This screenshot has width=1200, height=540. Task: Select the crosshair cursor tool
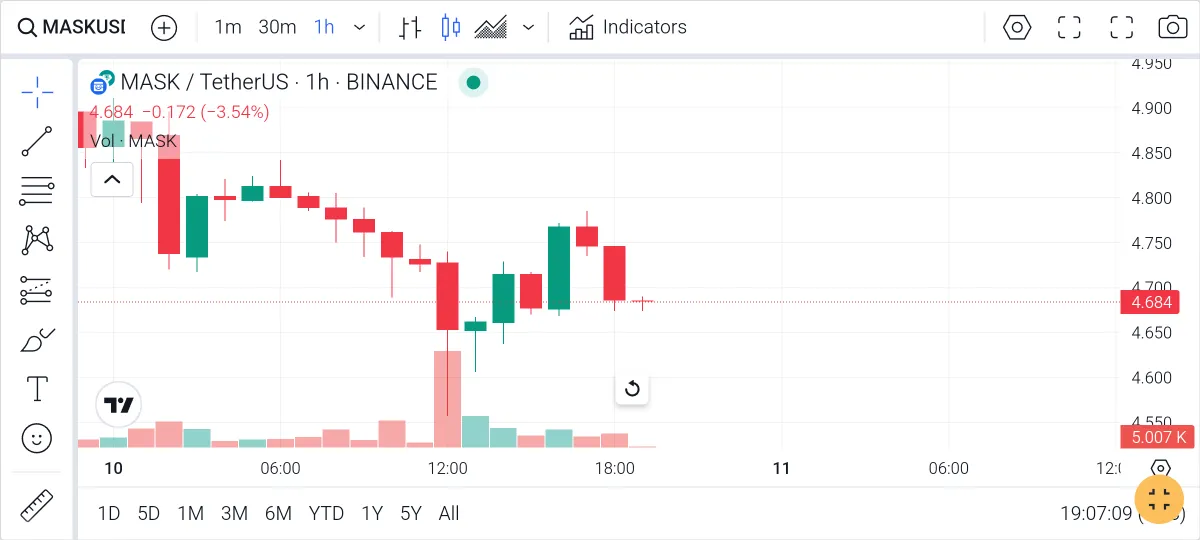[x=37, y=92]
